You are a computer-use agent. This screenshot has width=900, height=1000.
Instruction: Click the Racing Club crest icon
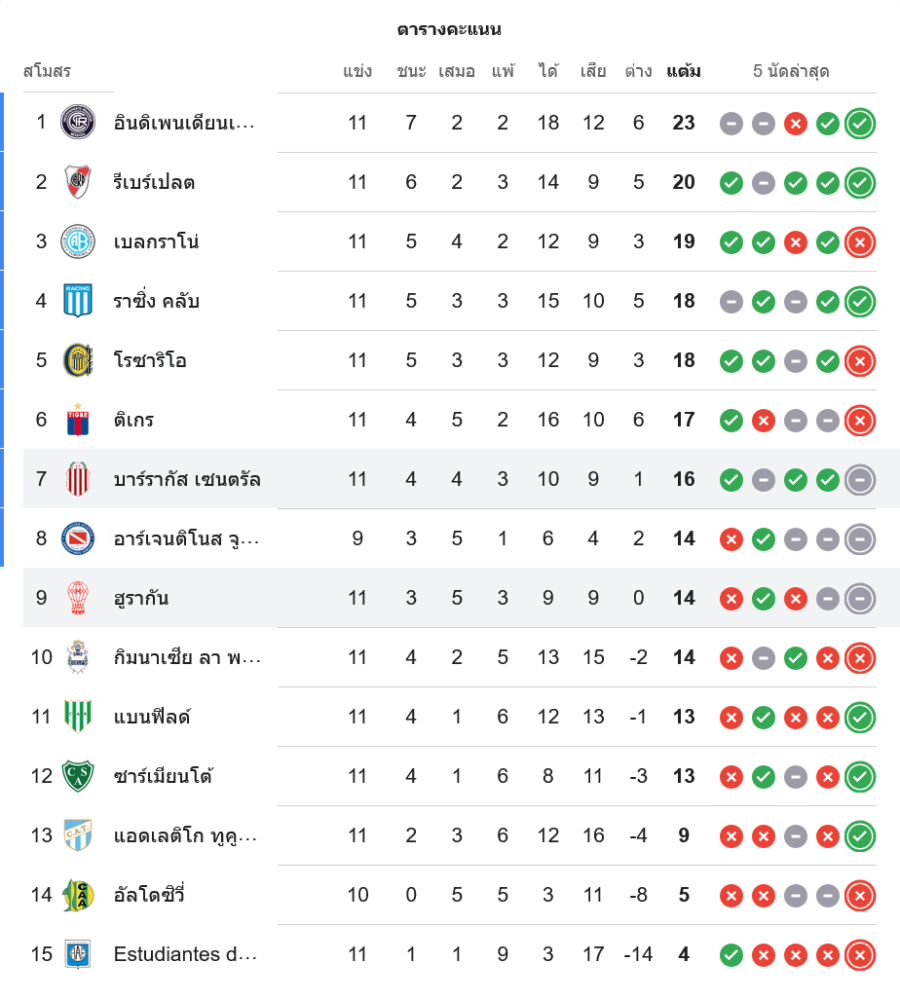(x=77, y=301)
